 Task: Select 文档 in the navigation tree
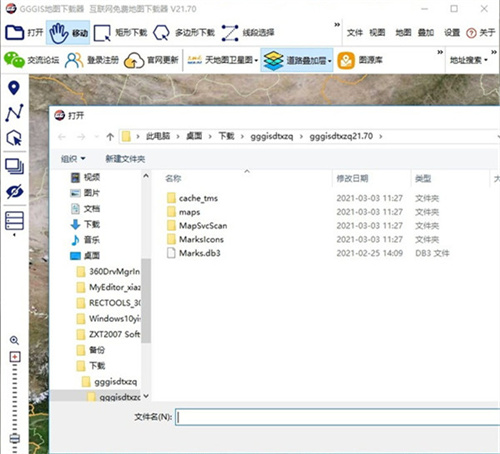pos(85,209)
